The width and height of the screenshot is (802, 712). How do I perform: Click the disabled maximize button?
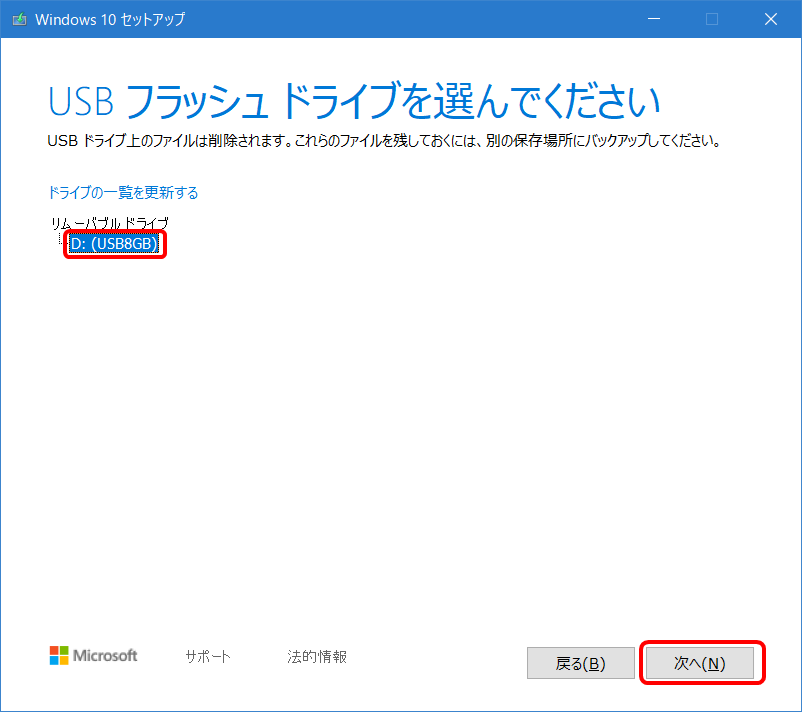[710, 18]
